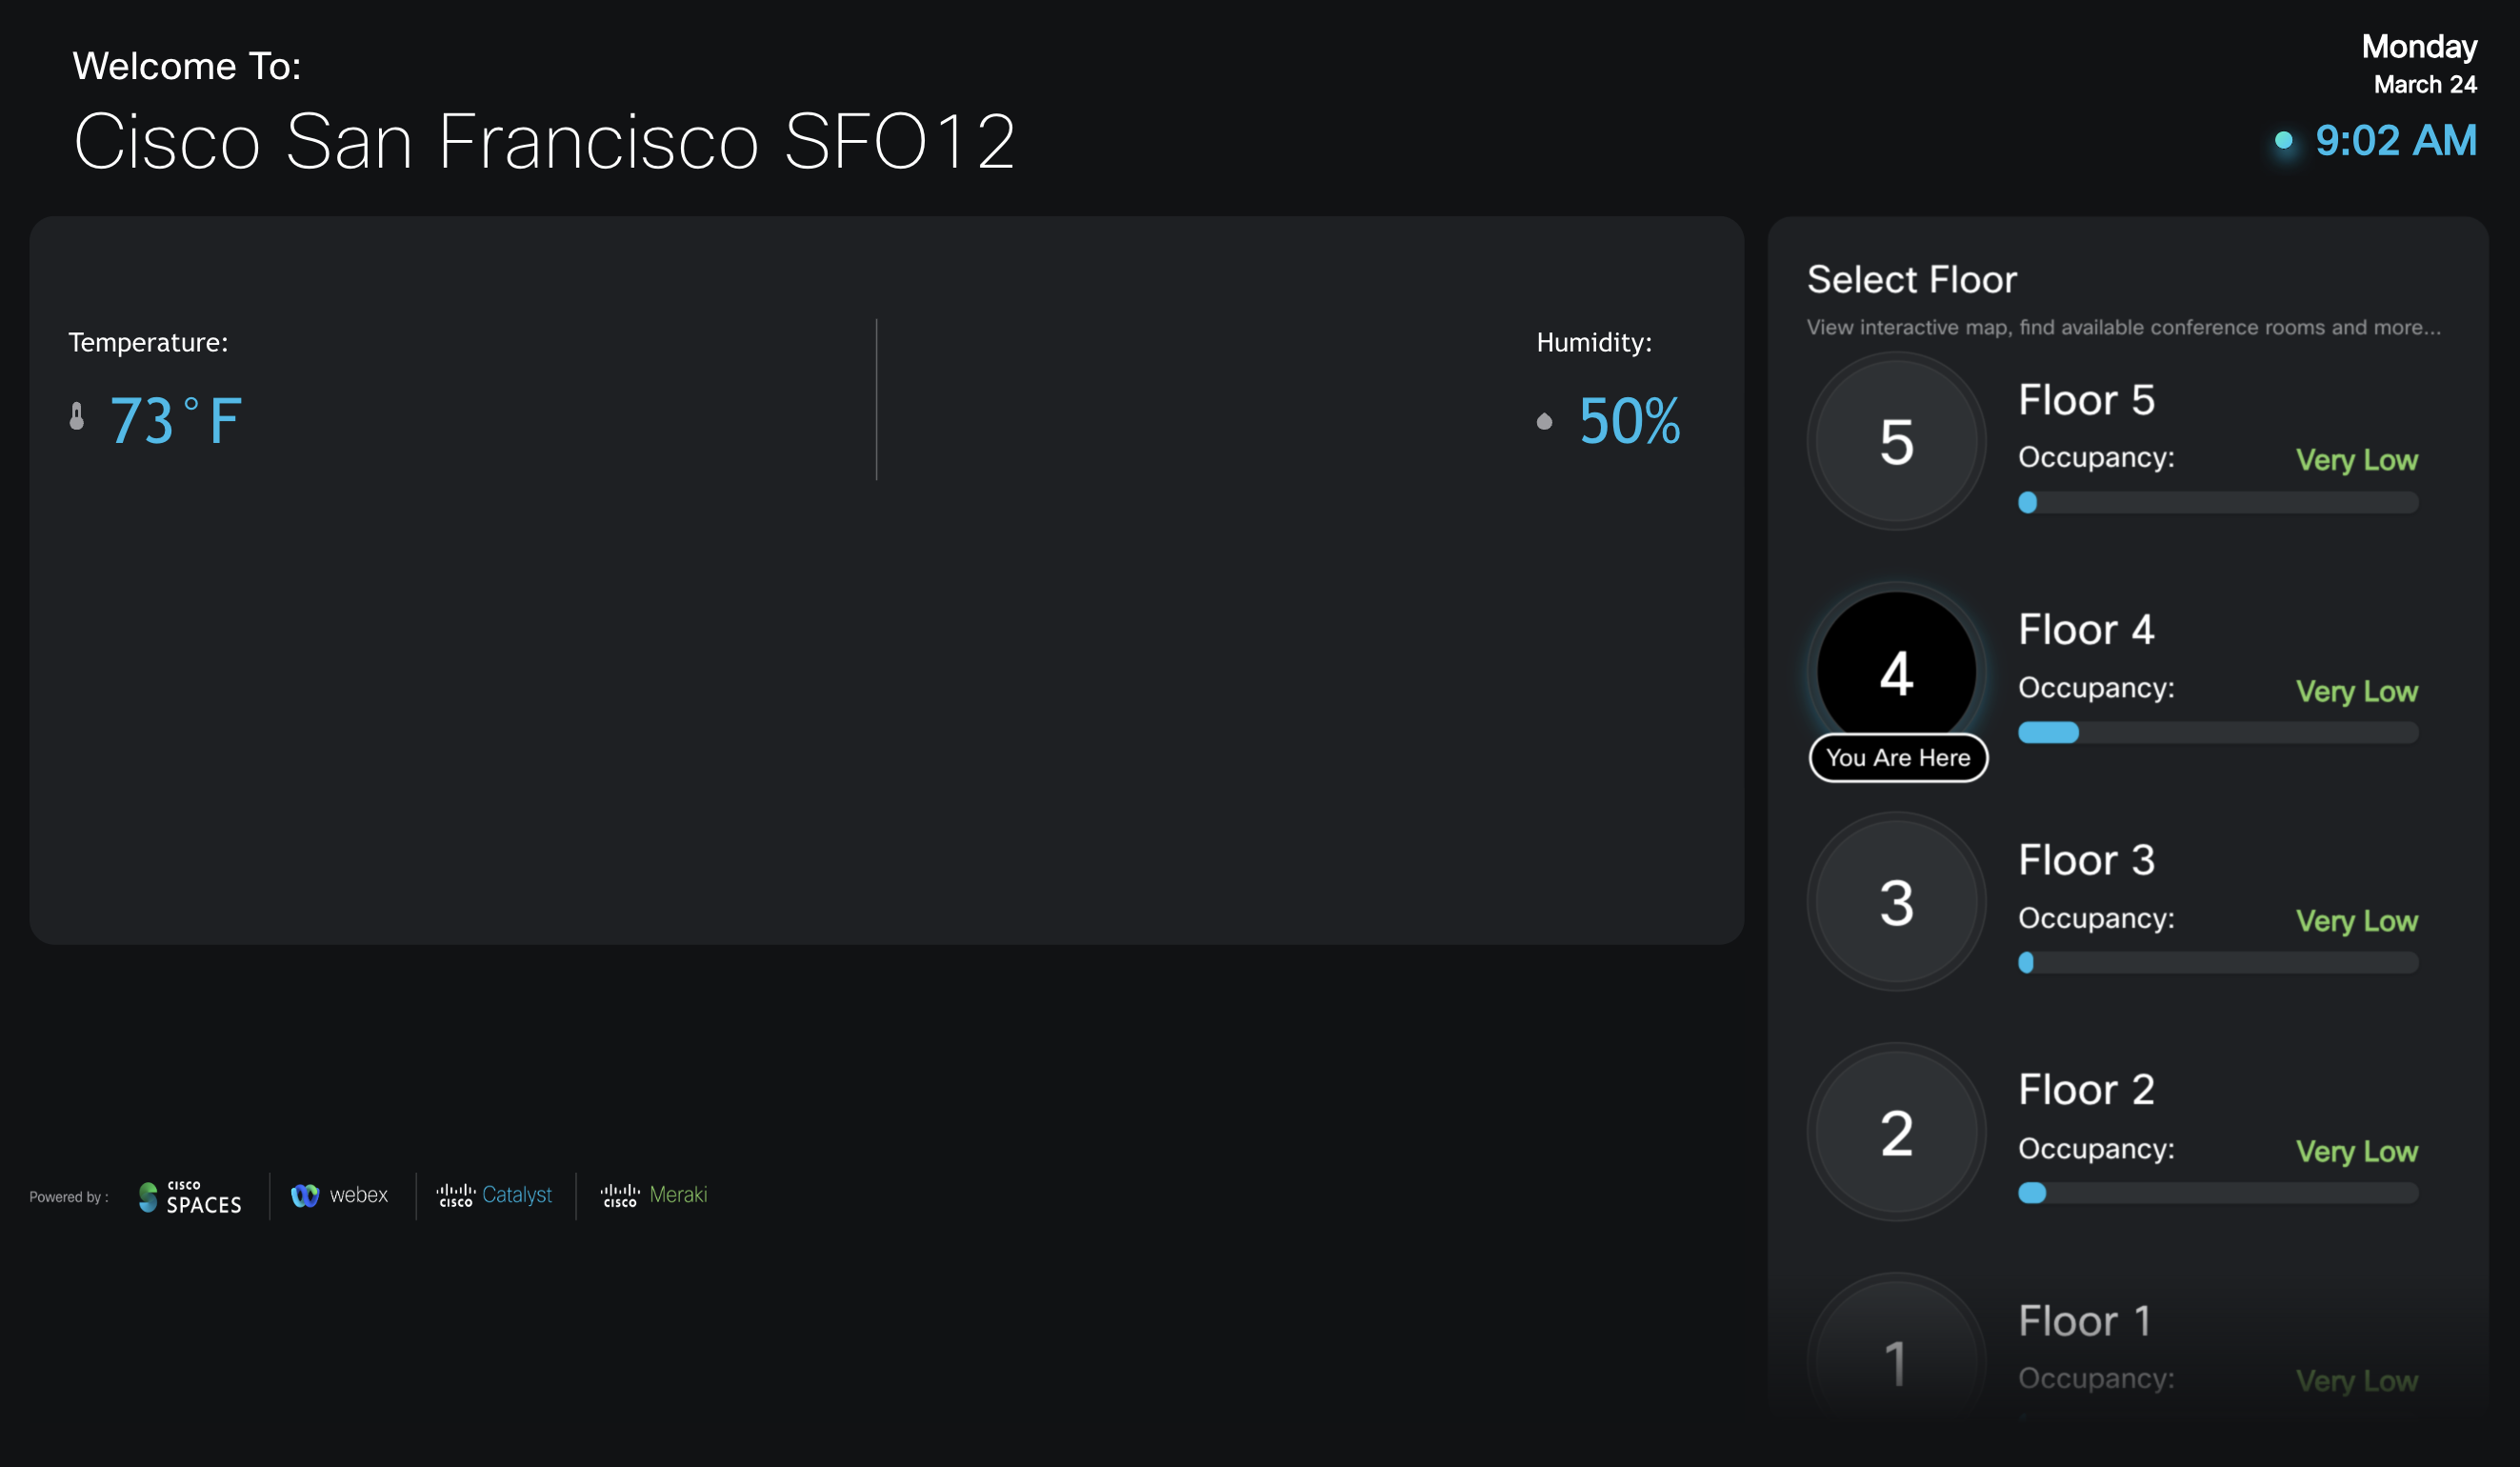
Task: Click the blue dot beside the clock
Action: tap(2282, 143)
